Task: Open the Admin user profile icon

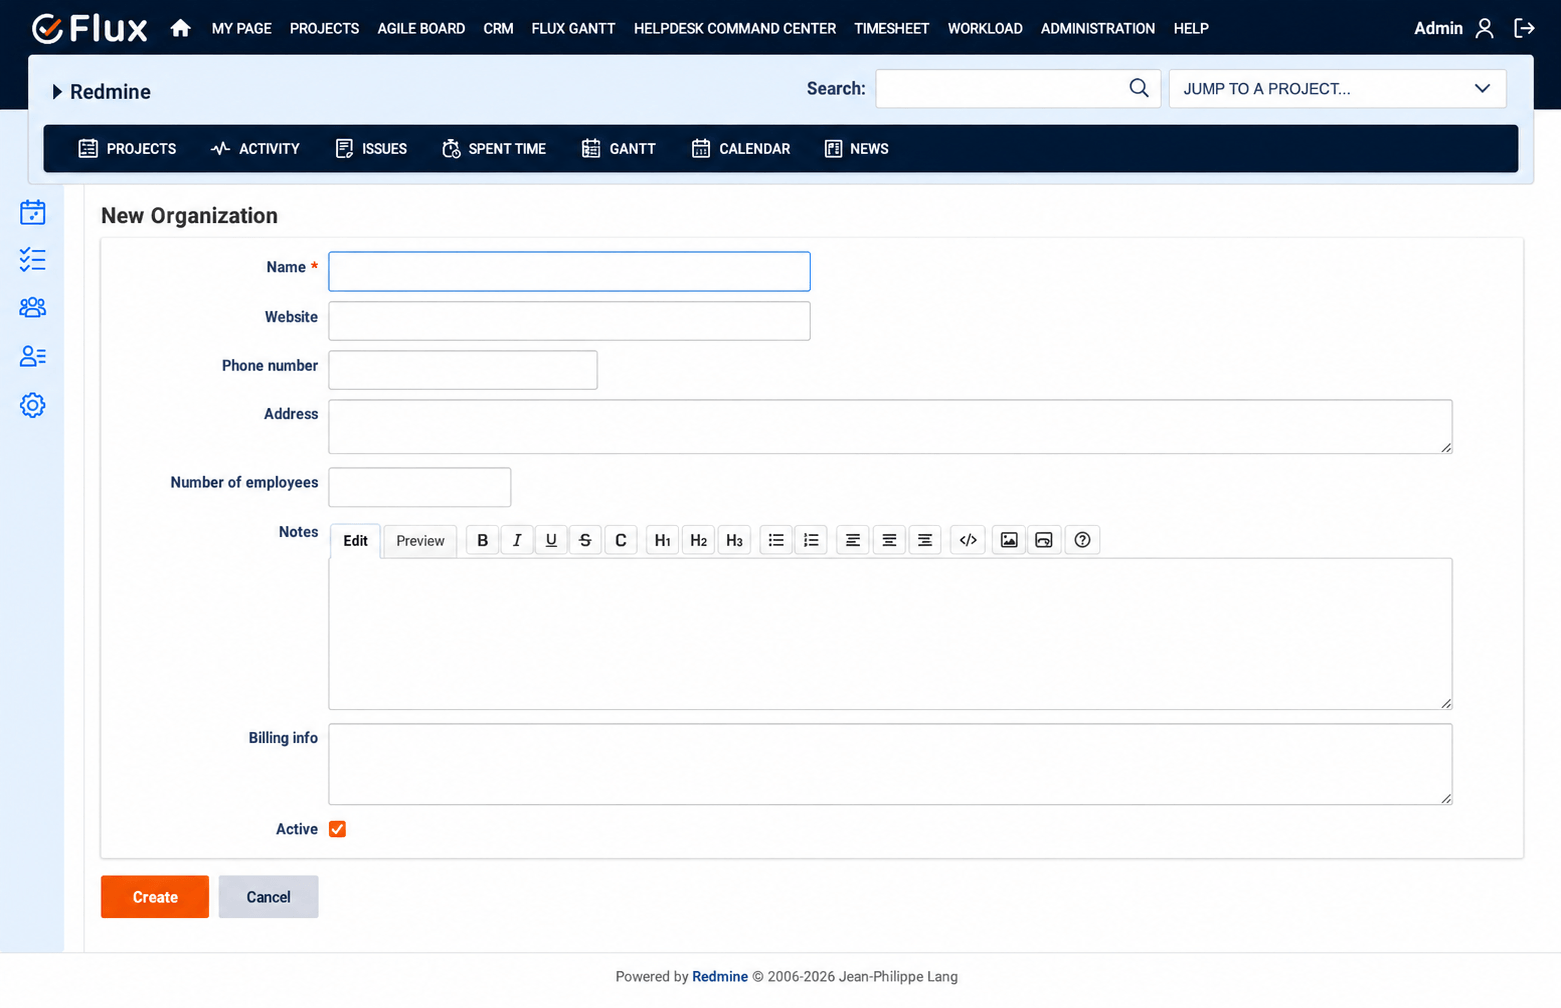Action: click(x=1485, y=28)
